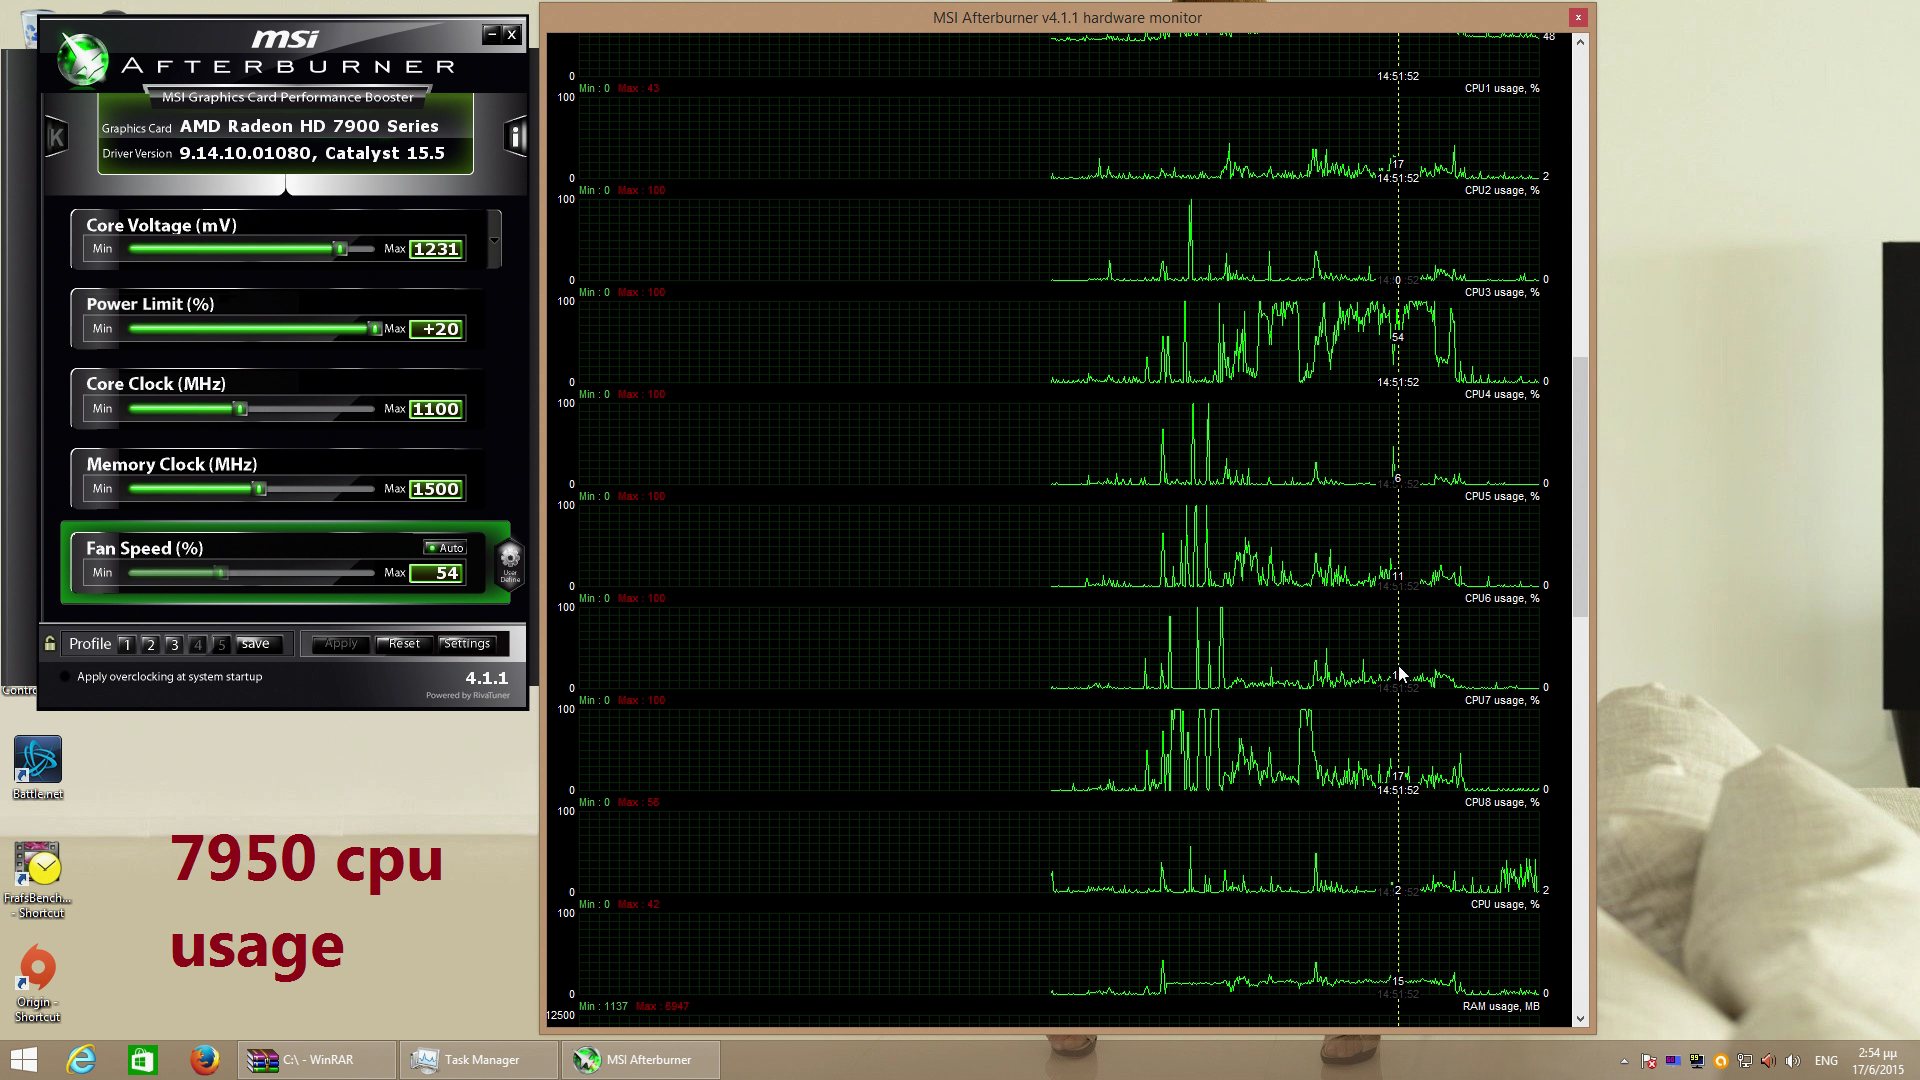Expand Core Voltage dropdown arrow
The image size is (1920, 1080).
coord(494,241)
